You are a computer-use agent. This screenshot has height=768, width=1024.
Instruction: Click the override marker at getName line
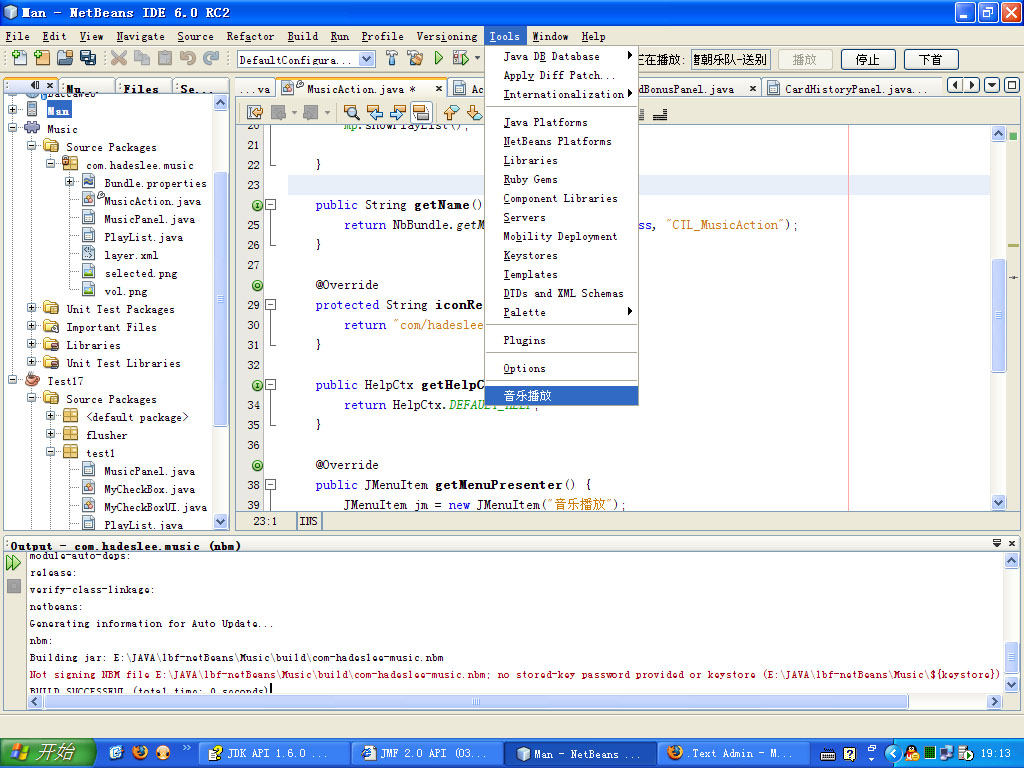(x=257, y=205)
